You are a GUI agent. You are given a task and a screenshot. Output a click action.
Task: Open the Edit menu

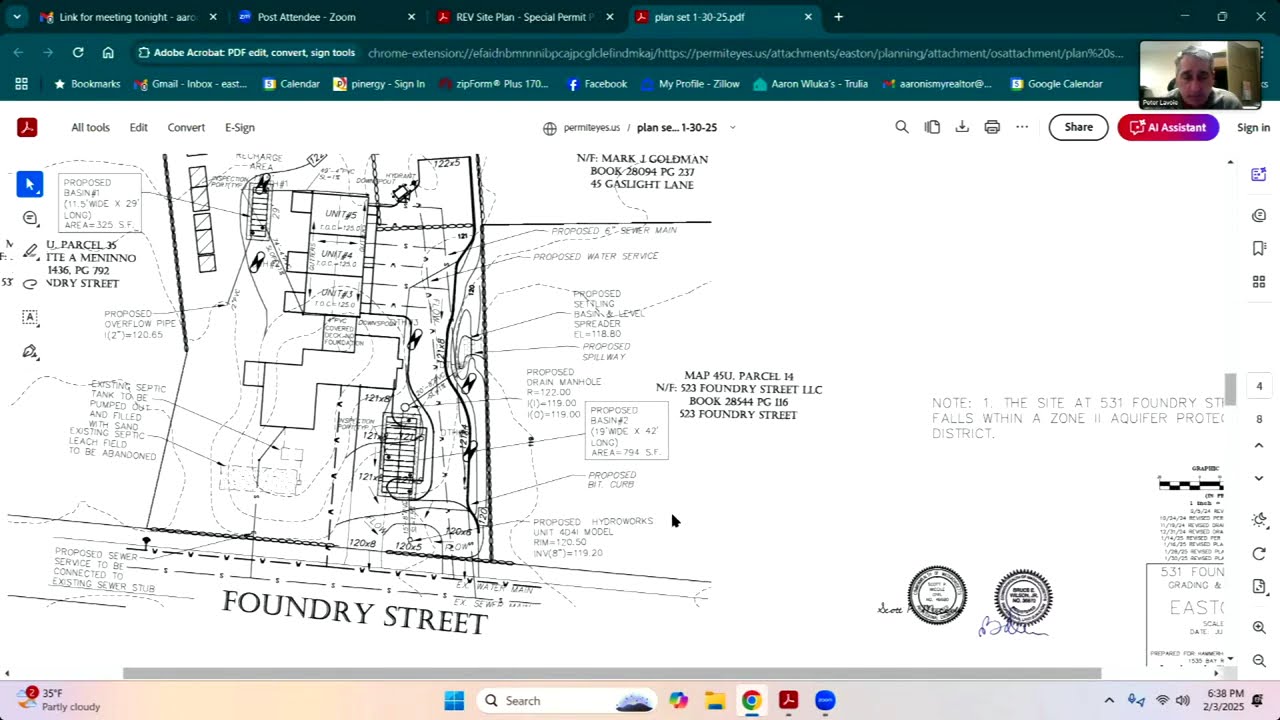(x=139, y=127)
